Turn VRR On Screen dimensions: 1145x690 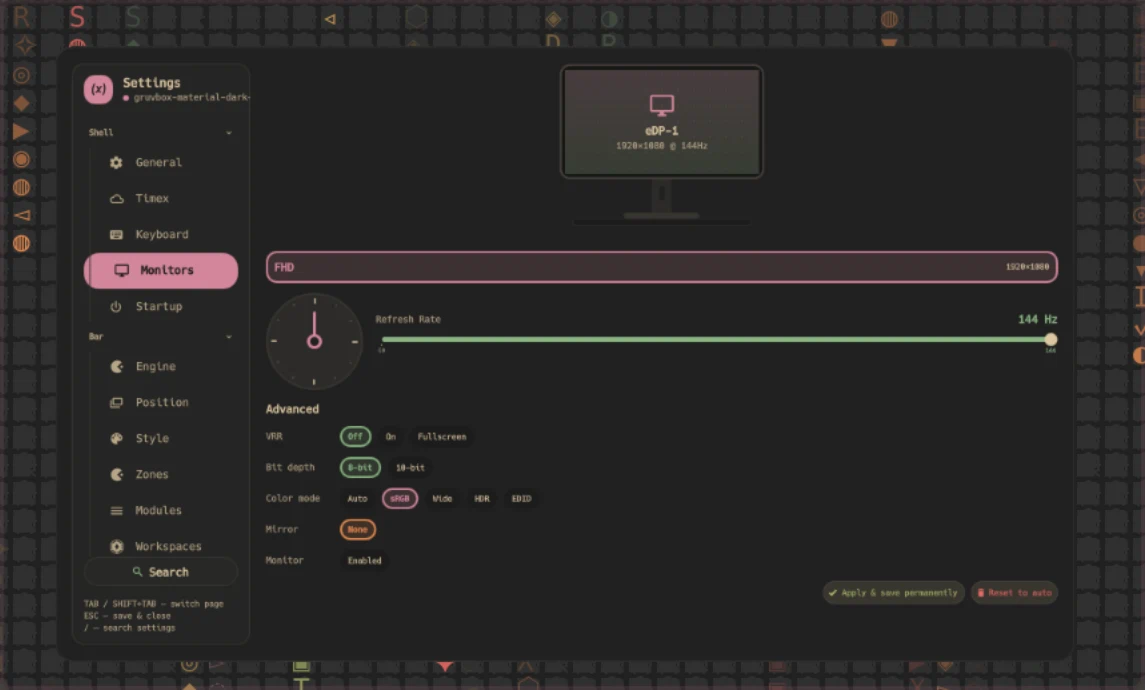[x=391, y=437]
